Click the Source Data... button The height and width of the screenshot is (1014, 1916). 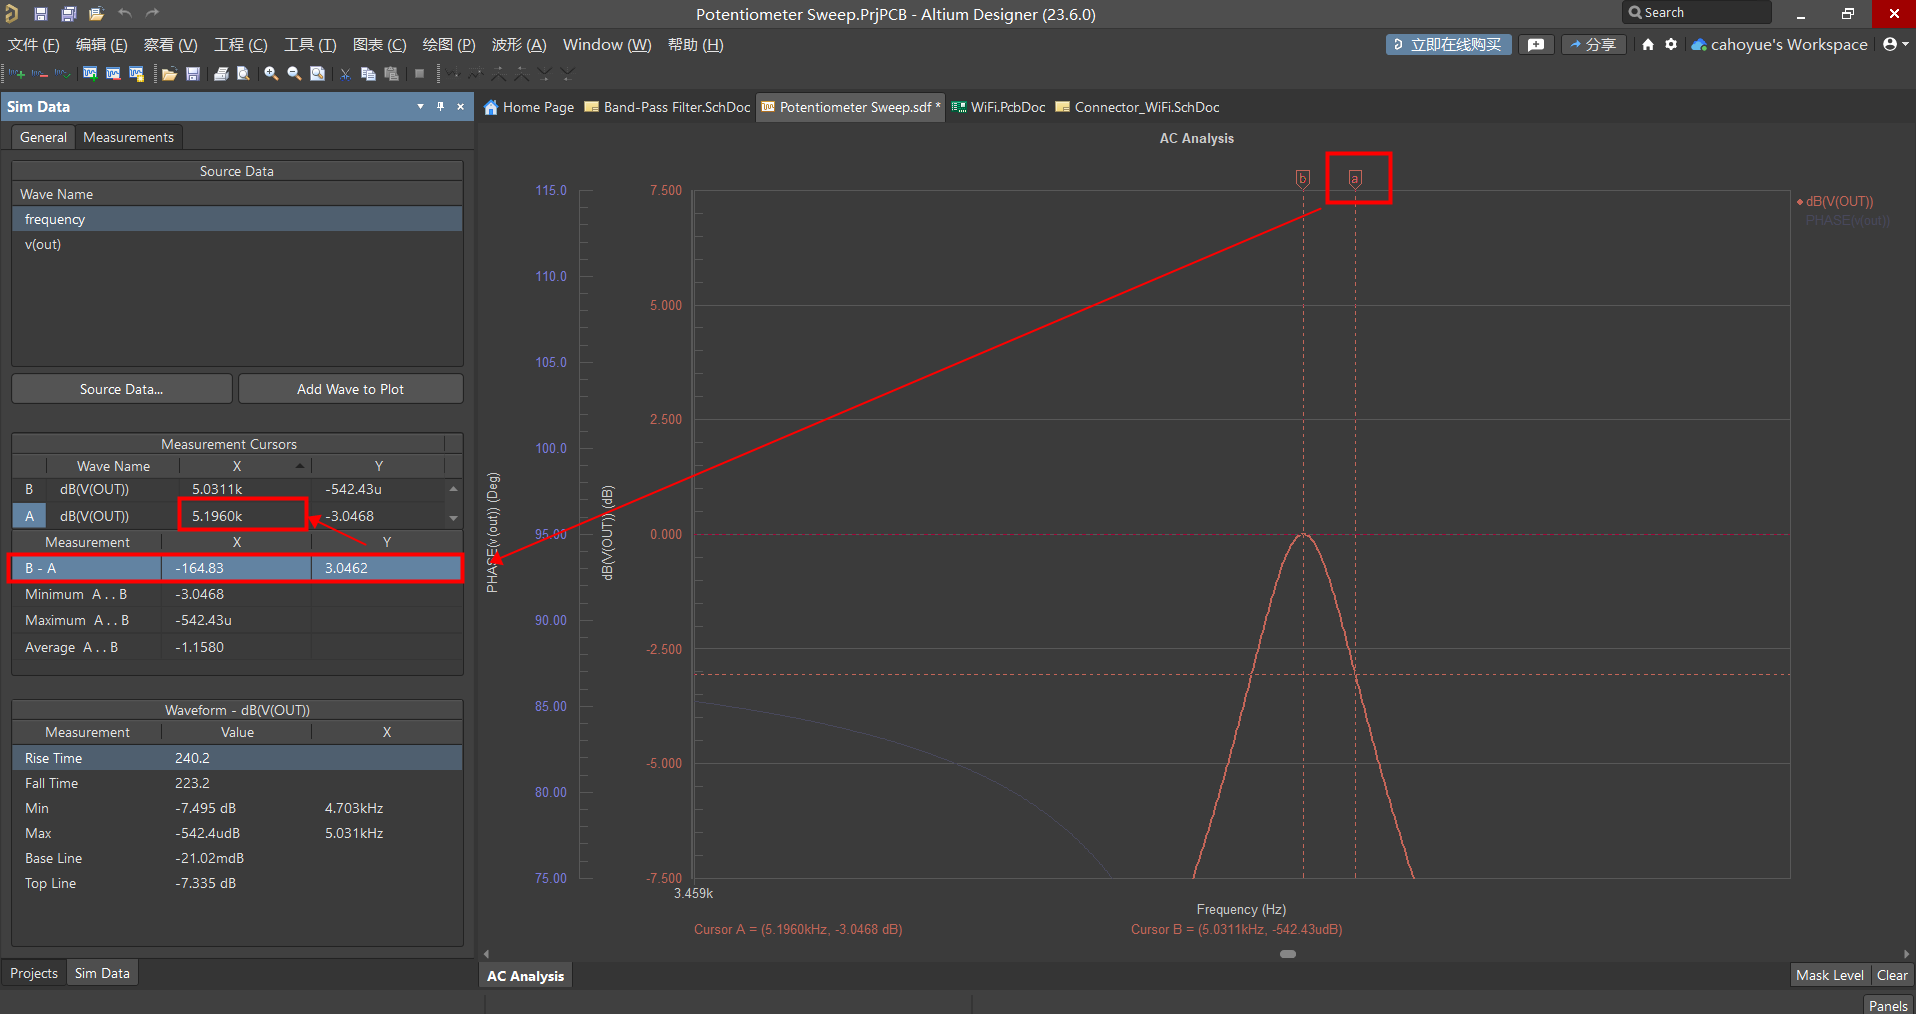pyautogui.click(x=121, y=389)
